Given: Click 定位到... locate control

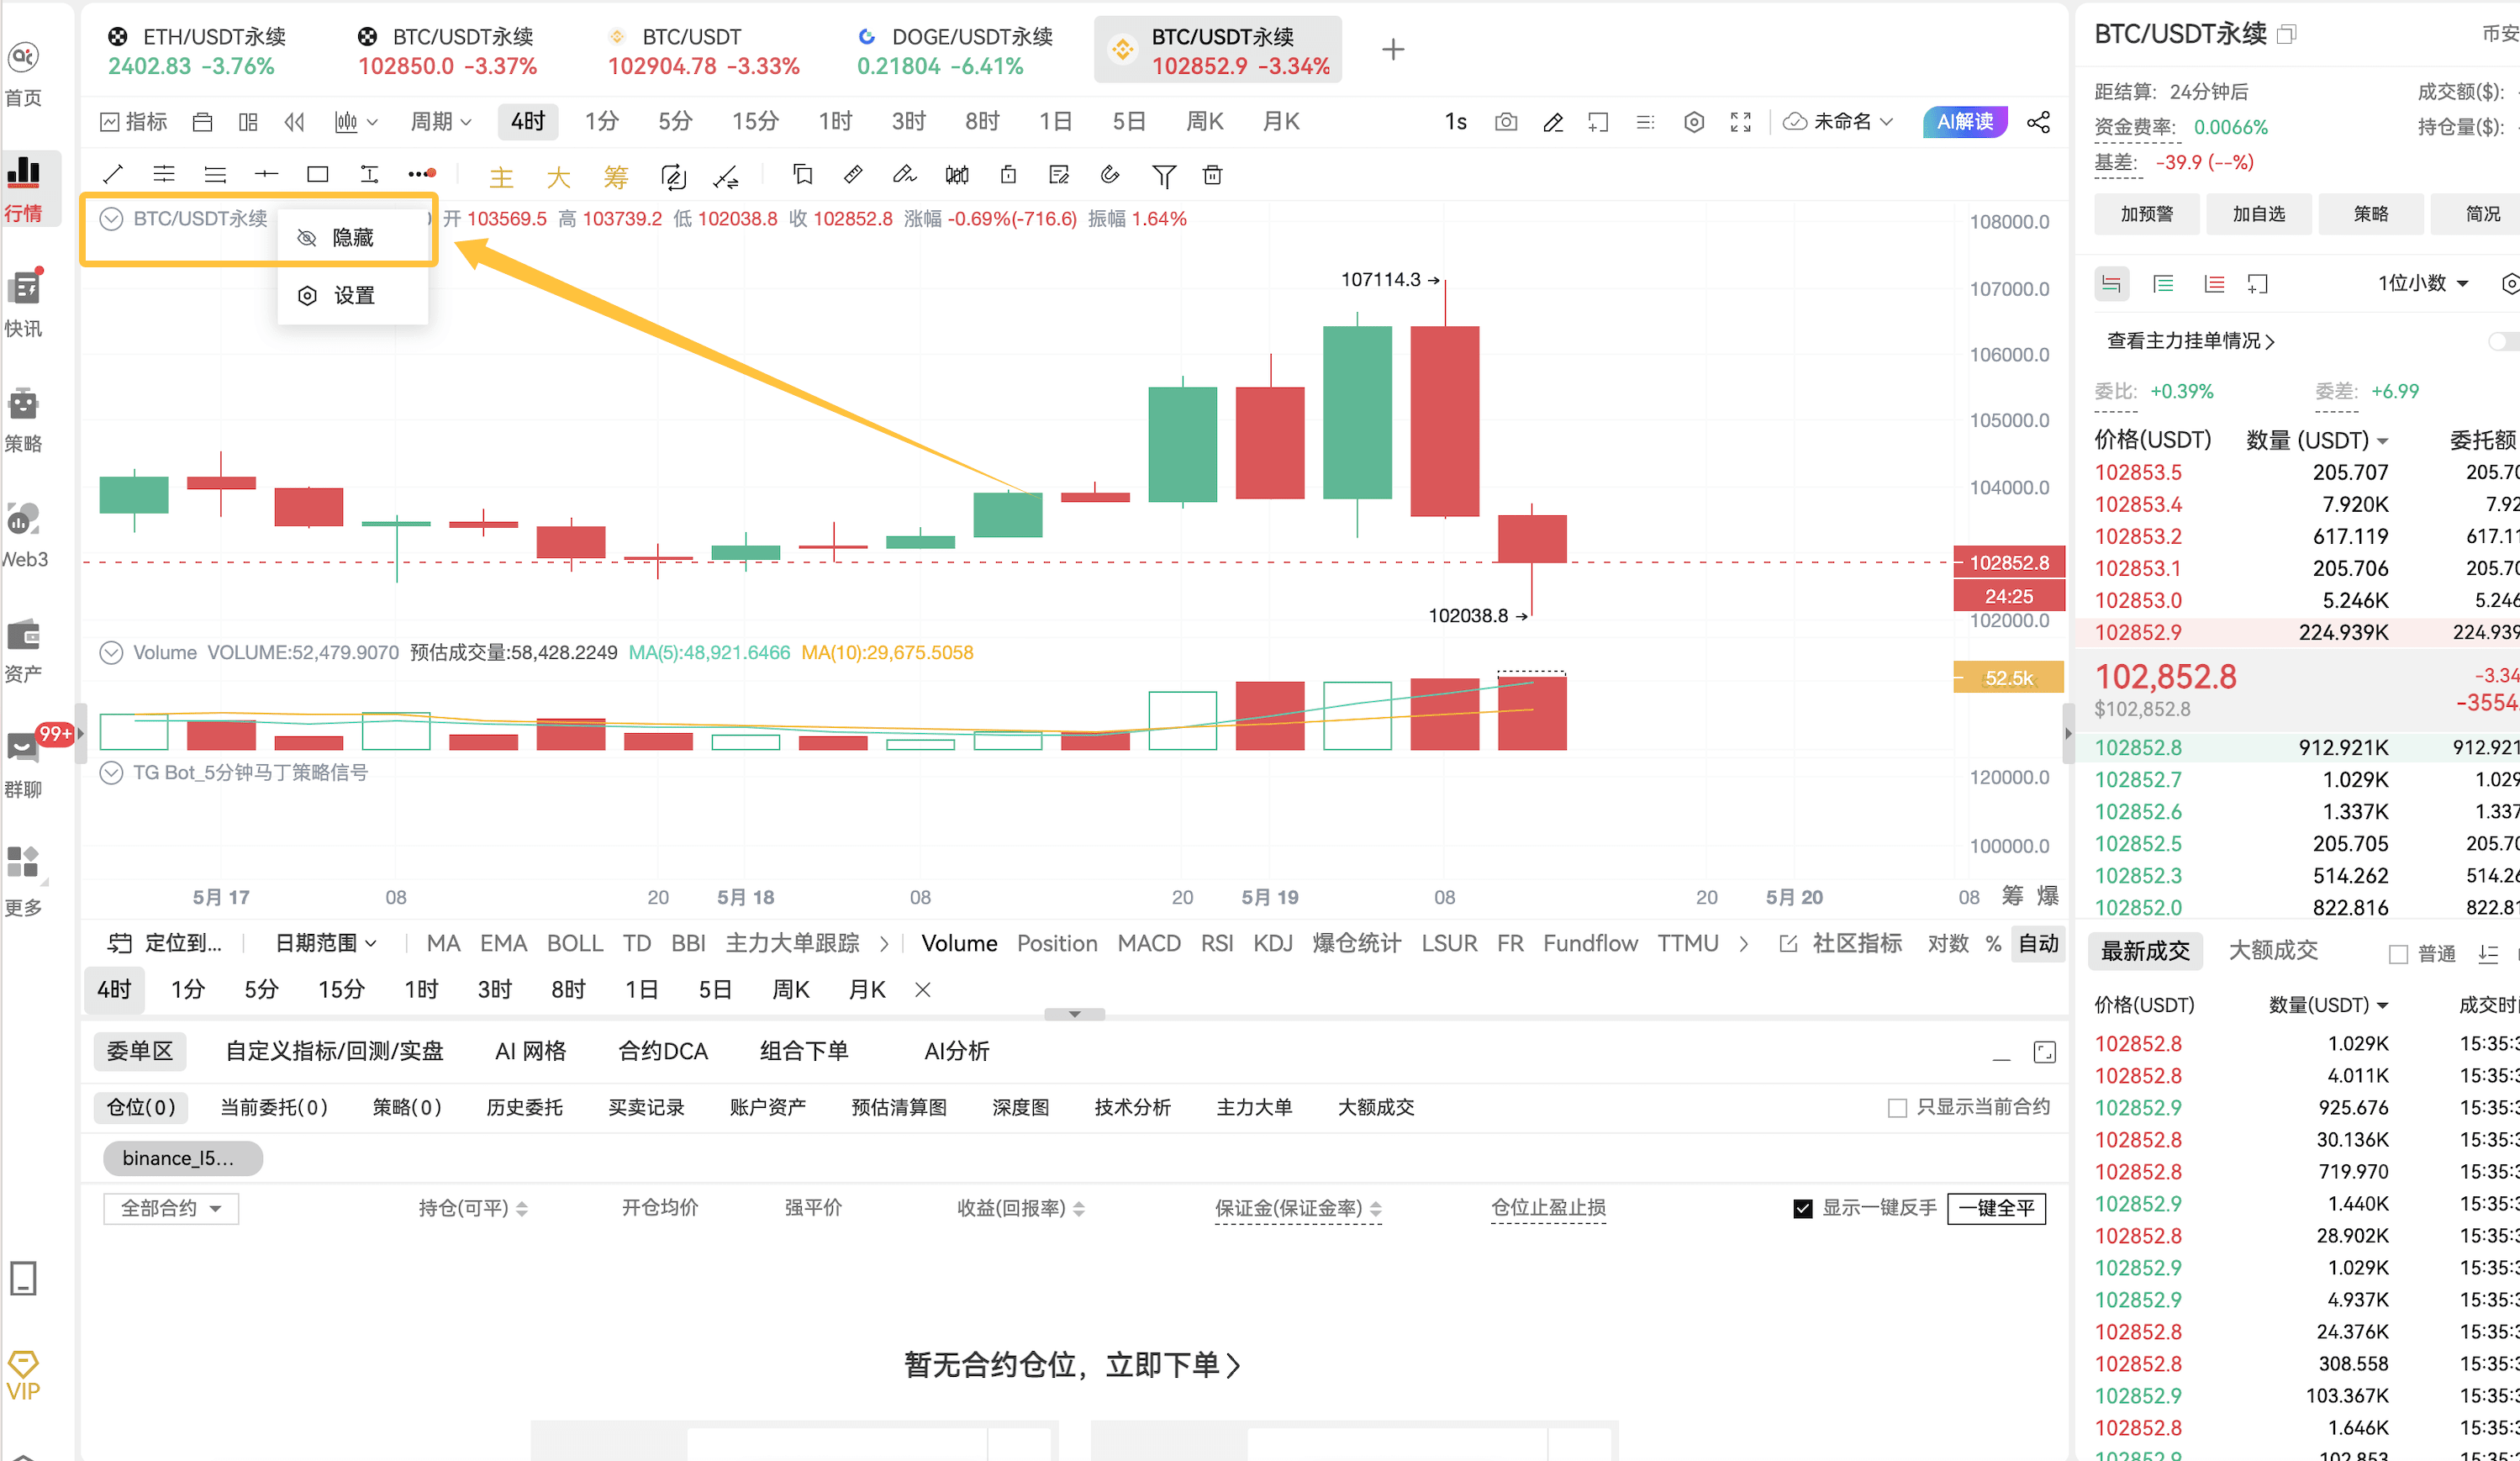Looking at the screenshot, I should (x=166, y=944).
